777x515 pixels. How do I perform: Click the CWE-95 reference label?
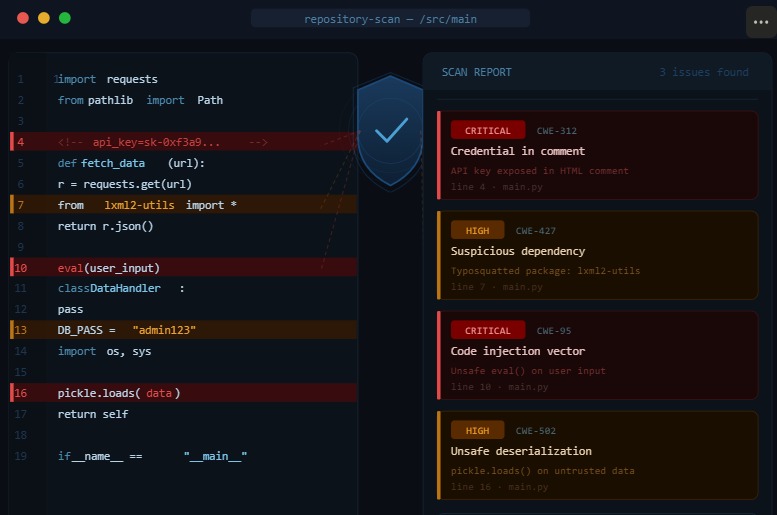[x=554, y=331]
